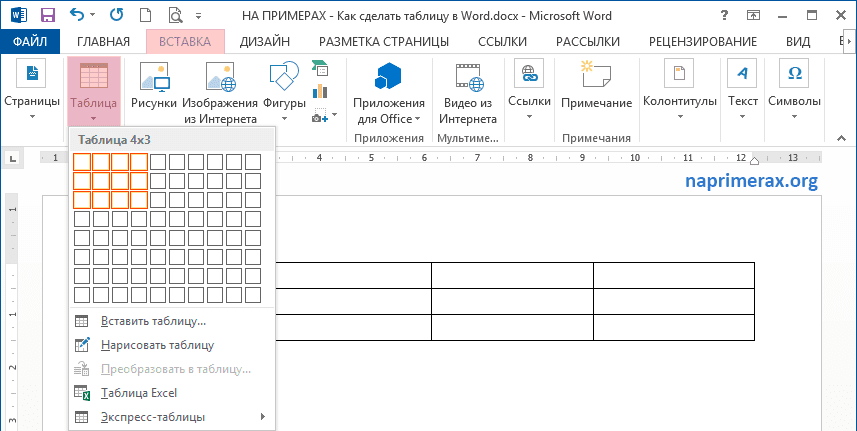Image resolution: width=857 pixels, height=431 pixels.
Task: Switch to the РЕЦЕНЗИРОВАНИЕ tab
Action: click(702, 42)
